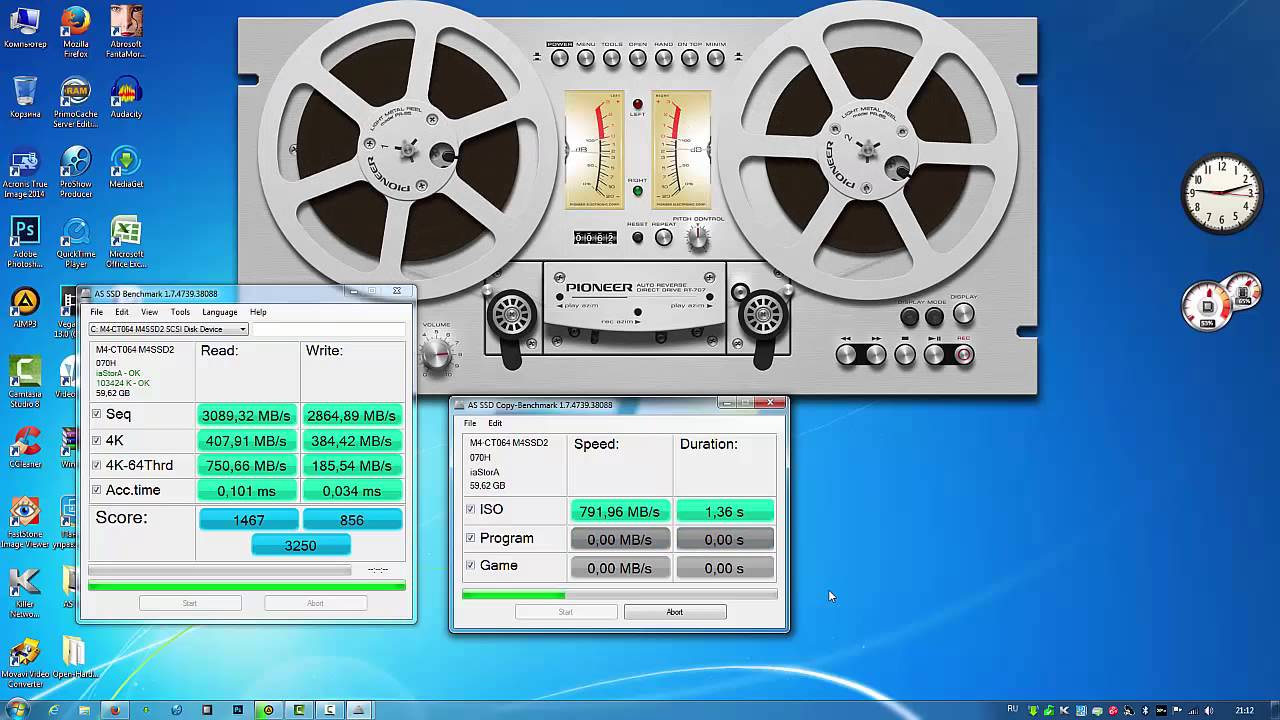Toggle the 4K test checkbox
The width and height of the screenshot is (1280, 720).
pos(97,441)
